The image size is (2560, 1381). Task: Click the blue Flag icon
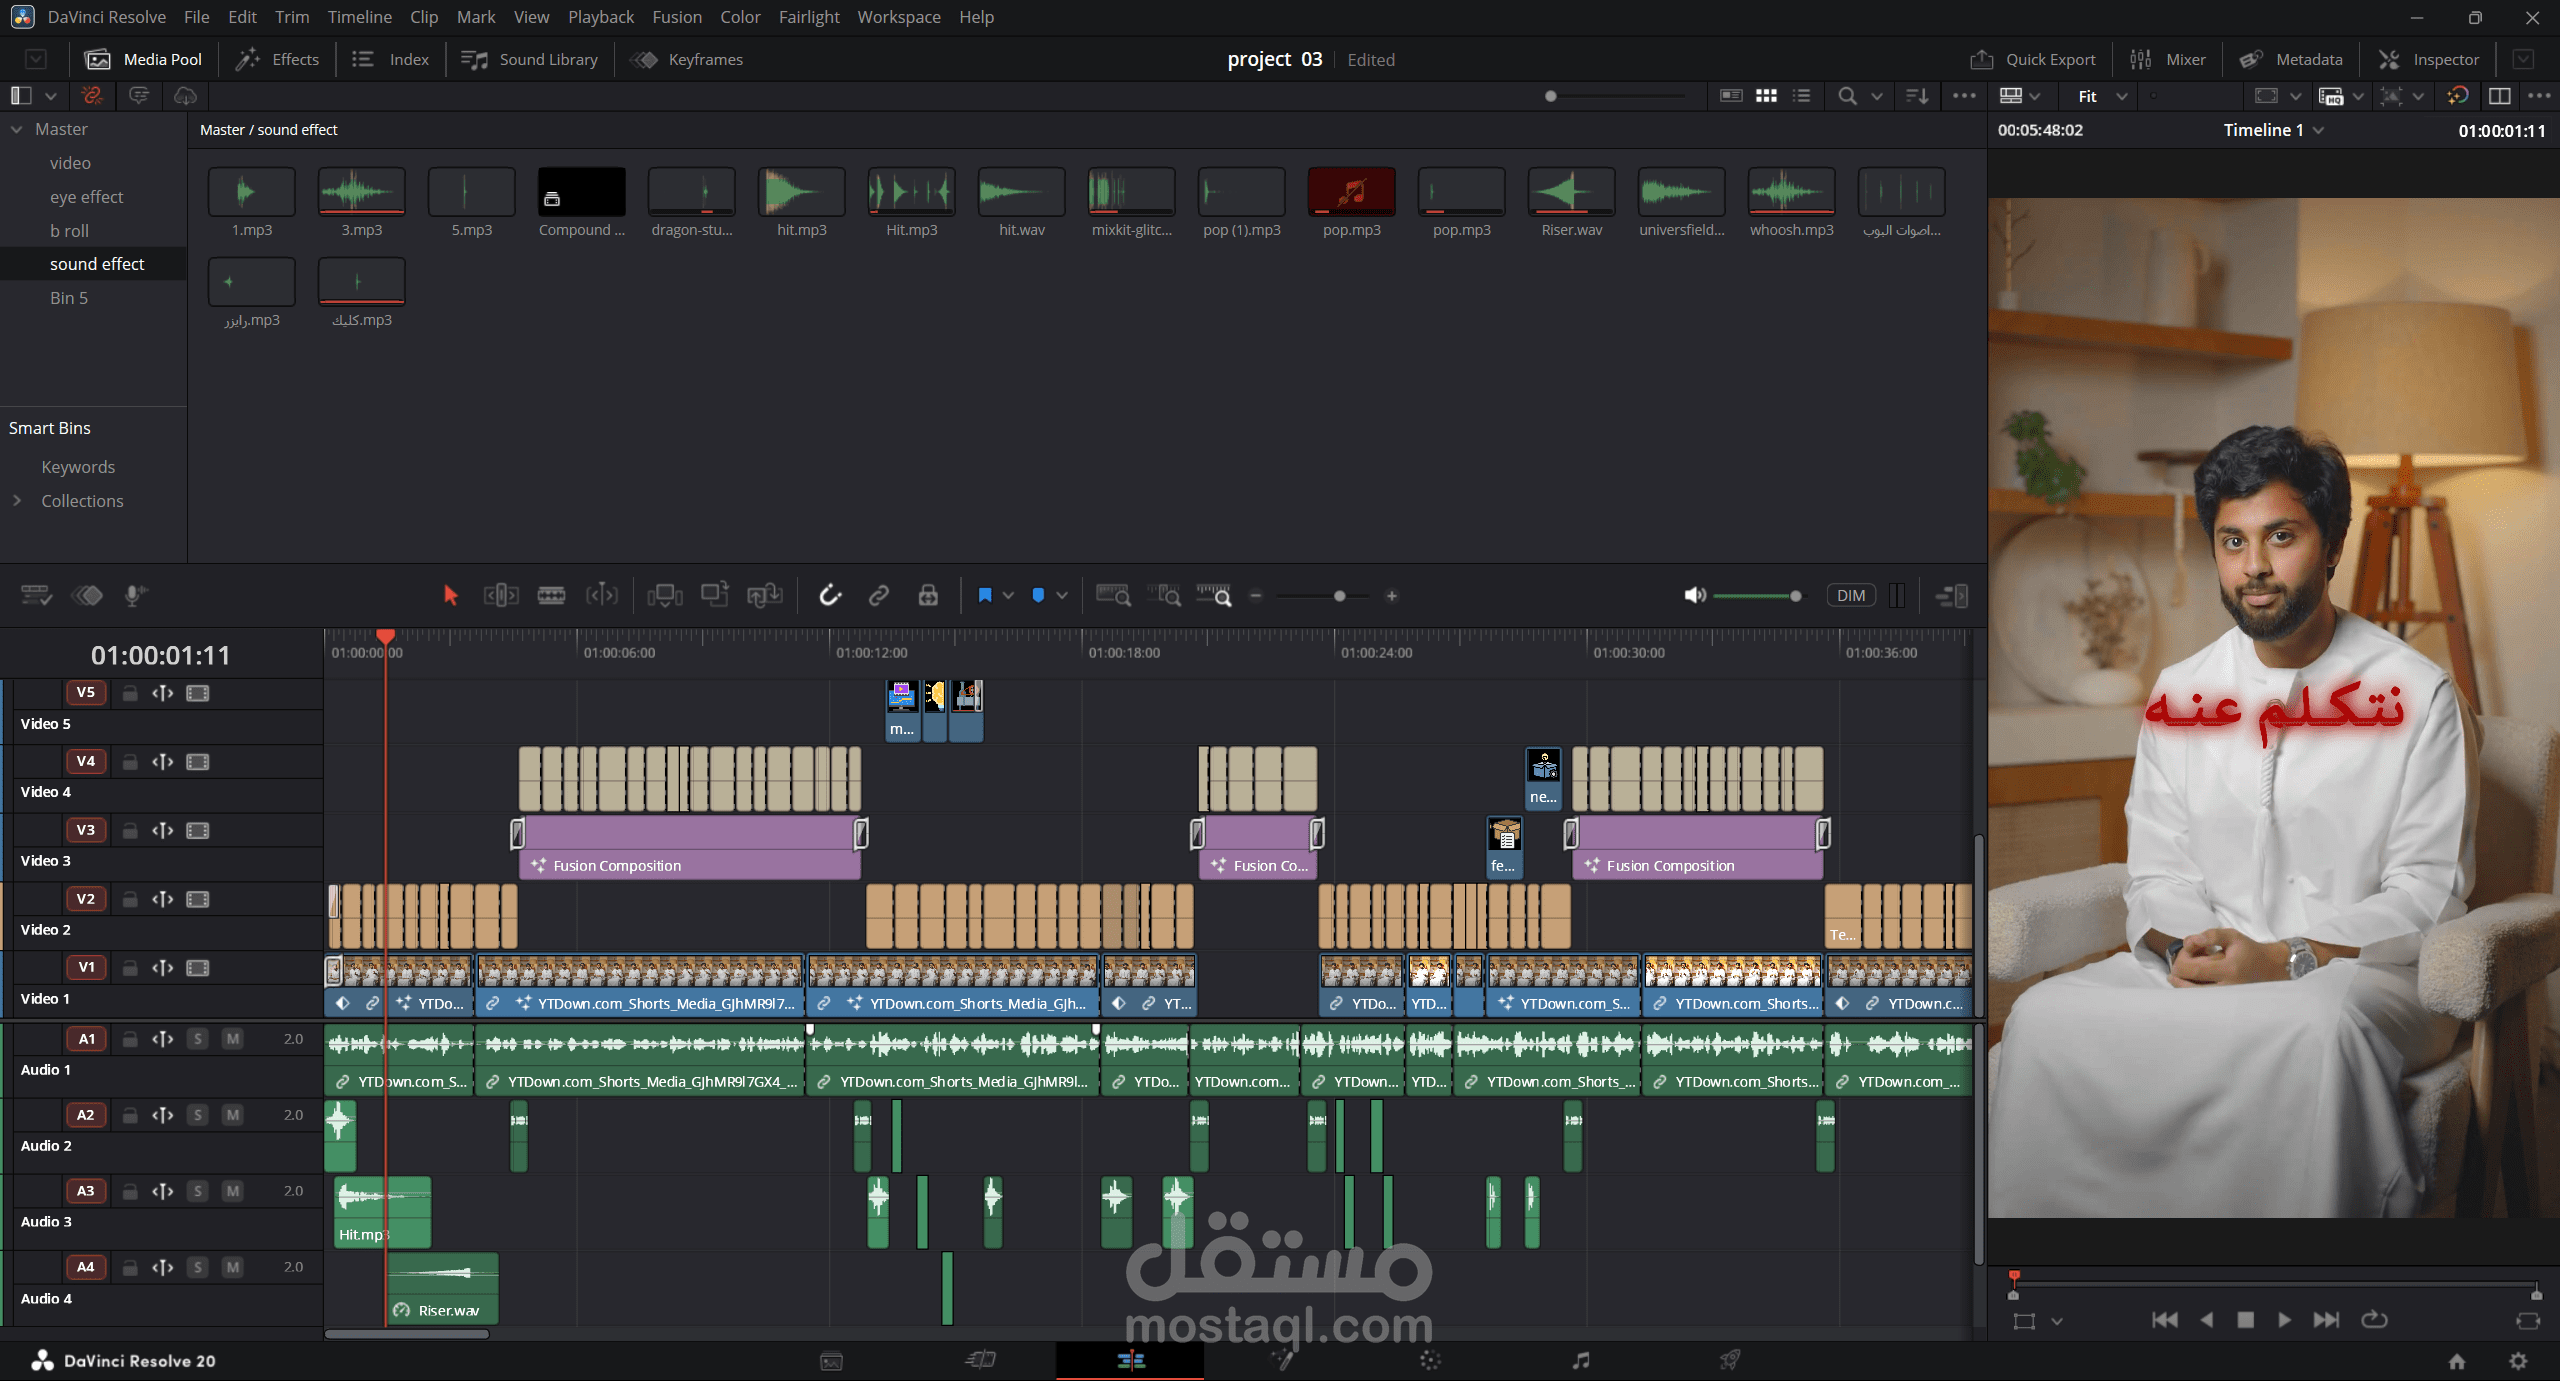(984, 596)
